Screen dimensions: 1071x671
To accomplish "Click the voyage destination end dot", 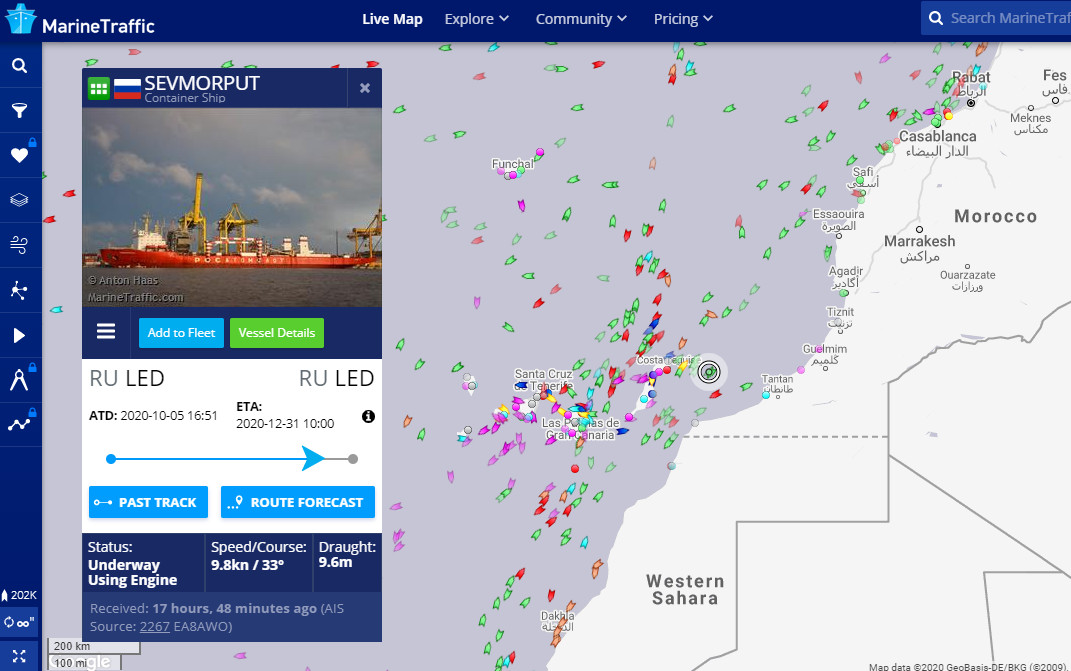I will pyautogui.click(x=352, y=459).
